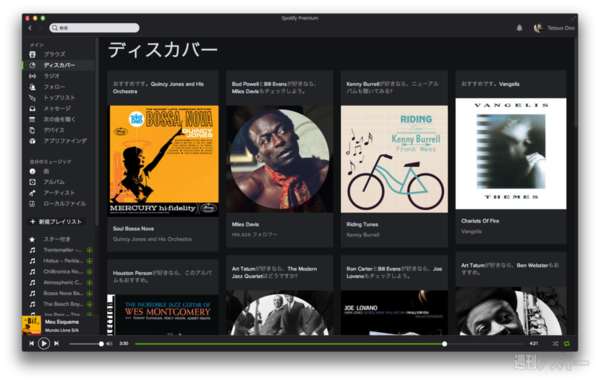Click the speaker mute icon
The height and width of the screenshot is (382, 600).
[x=109, y=344]
